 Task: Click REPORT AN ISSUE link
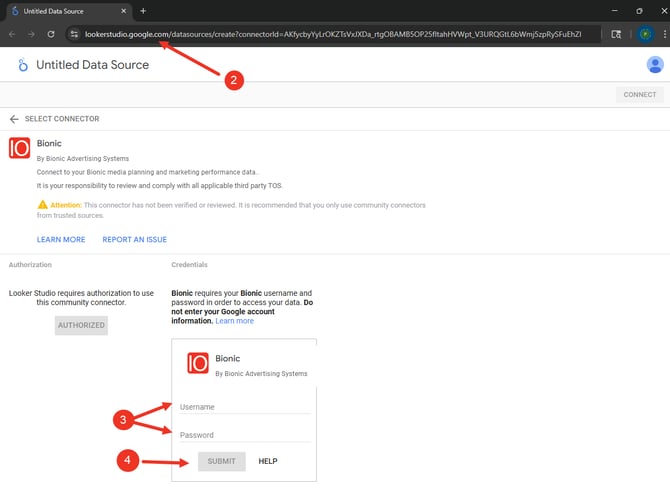(134, 240)
